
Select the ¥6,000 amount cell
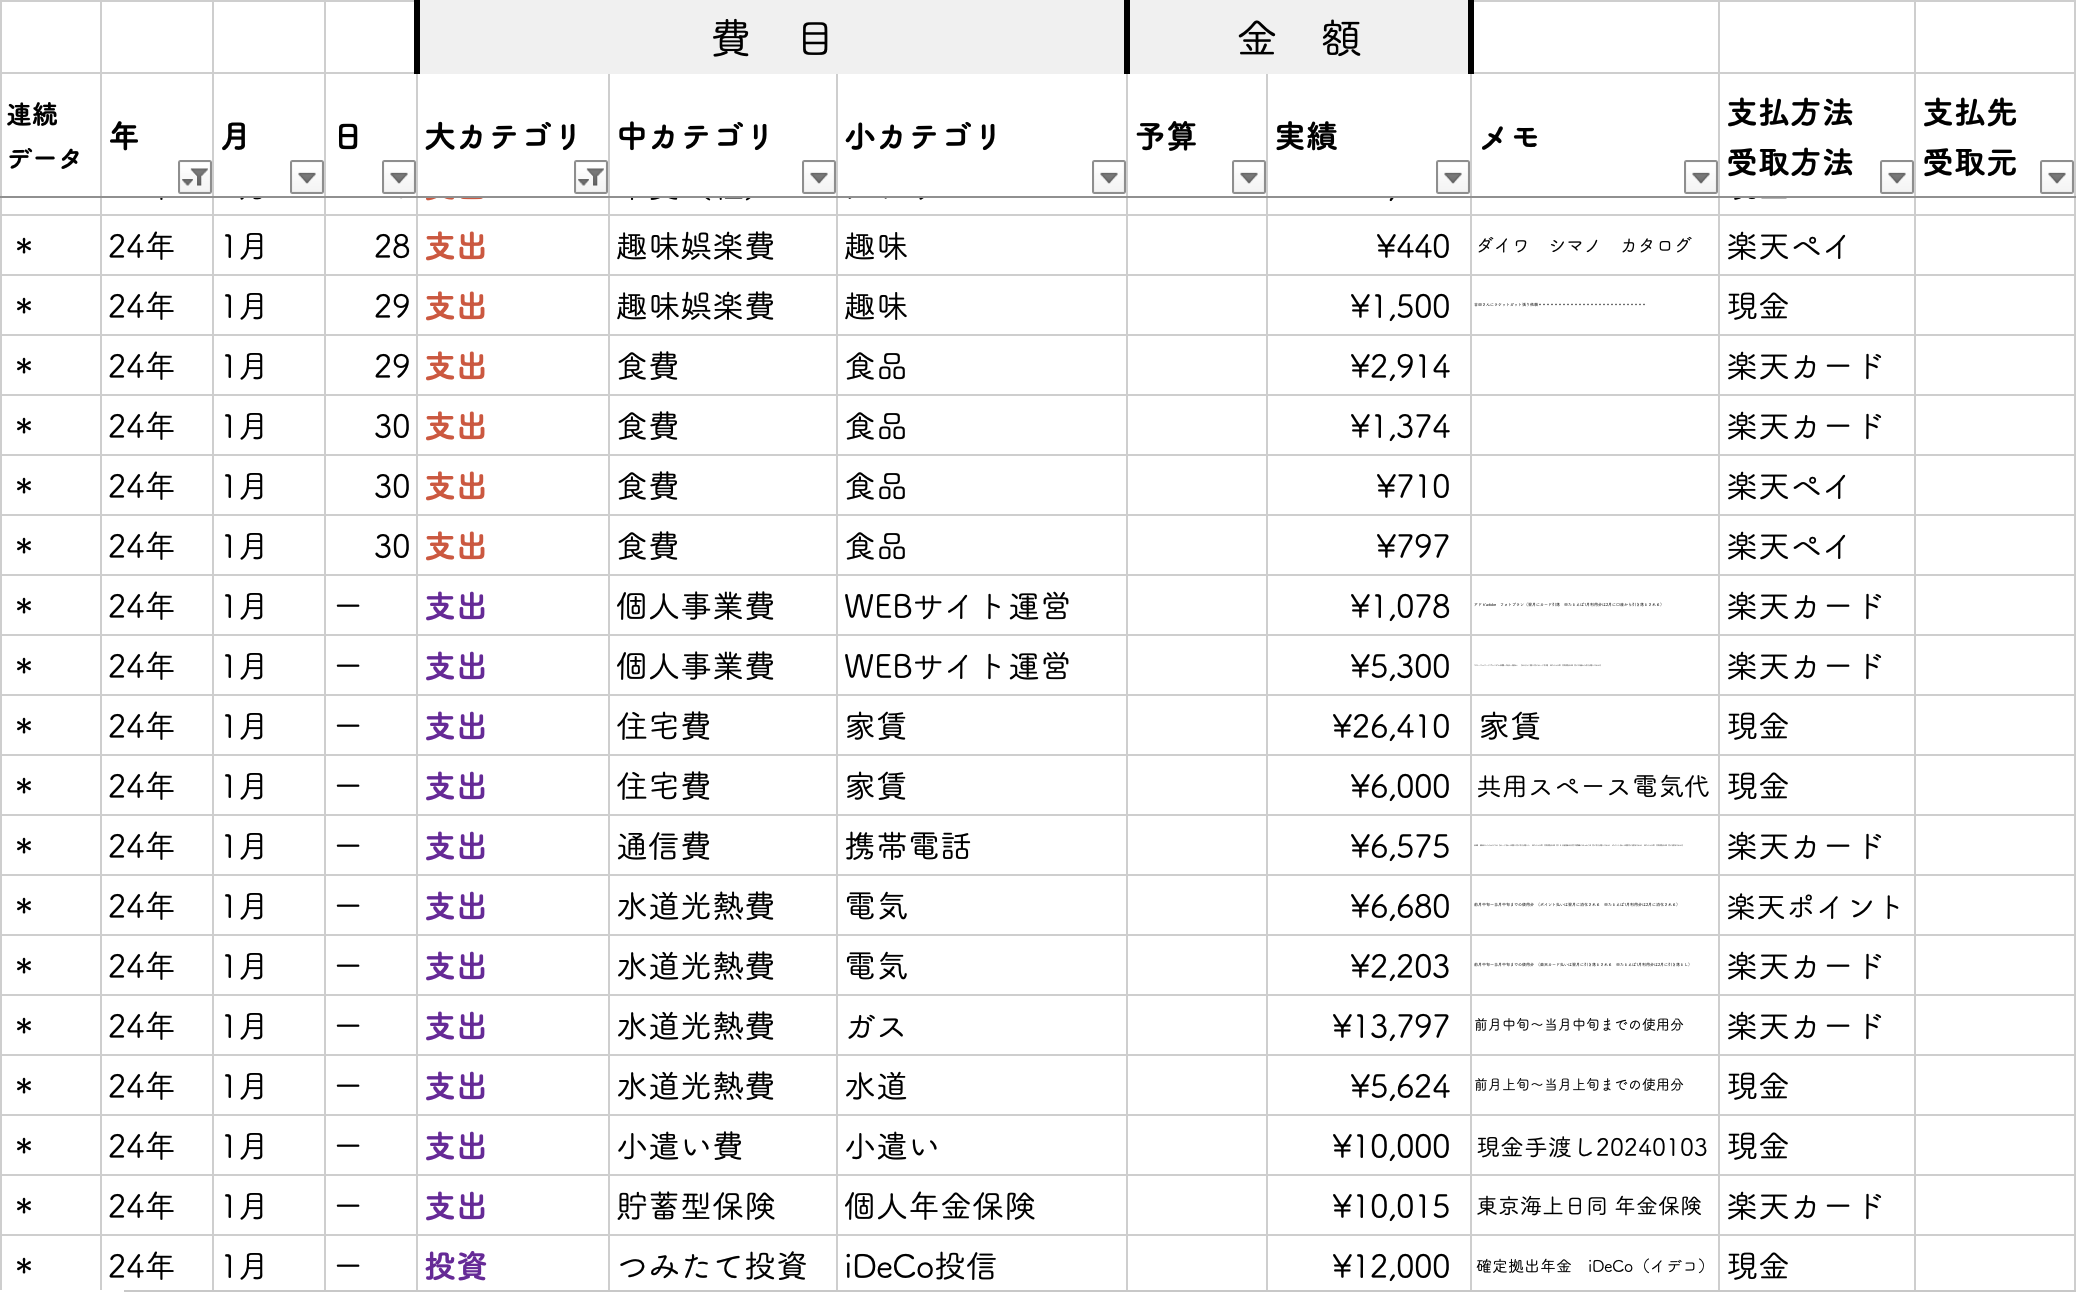[x=1369, y=786]
